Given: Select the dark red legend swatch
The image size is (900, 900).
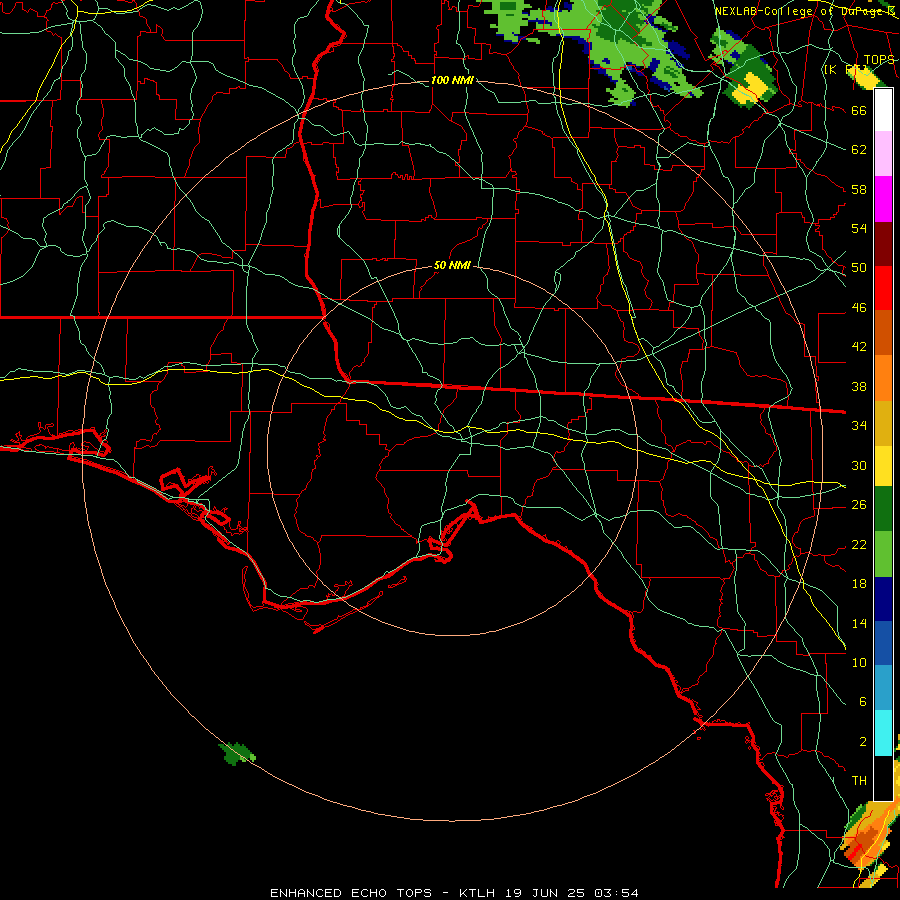Looking at the screenshot, I should click(883, 244).
